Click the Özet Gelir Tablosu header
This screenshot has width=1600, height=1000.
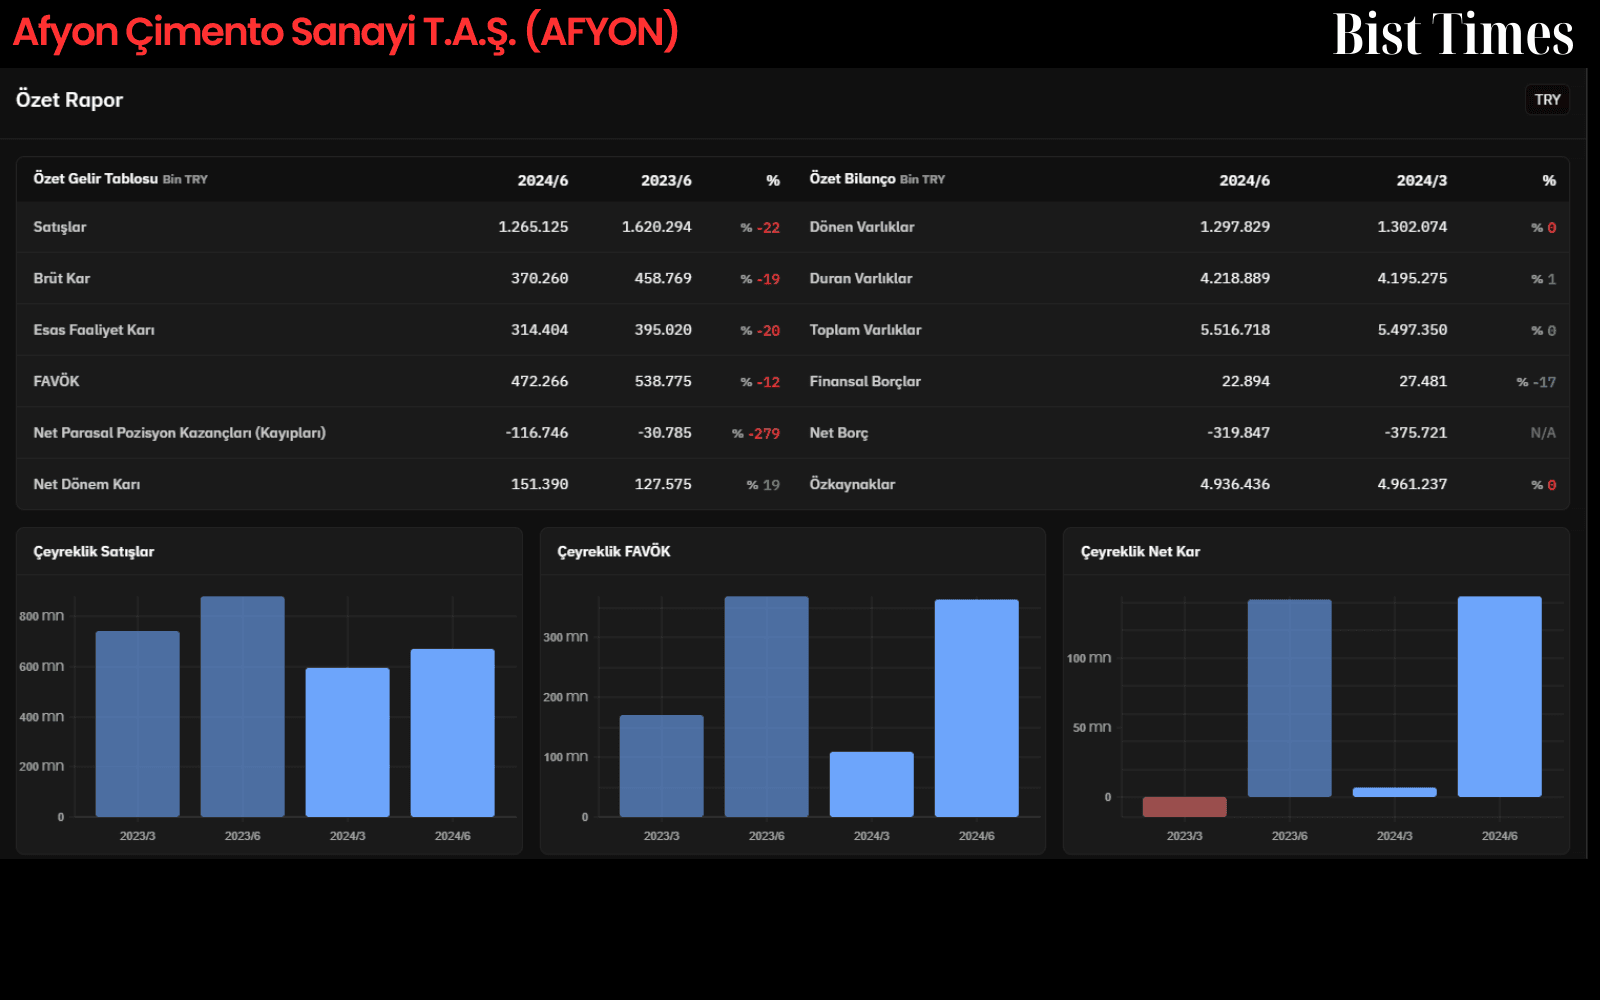tap(120, 179)
